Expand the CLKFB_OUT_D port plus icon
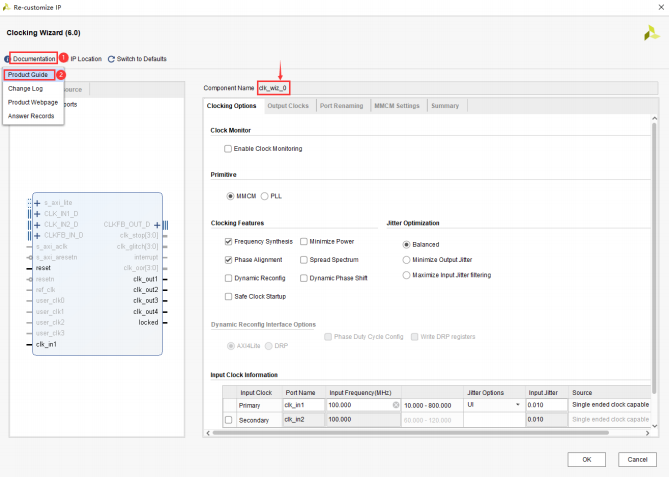 click(157, 225)
